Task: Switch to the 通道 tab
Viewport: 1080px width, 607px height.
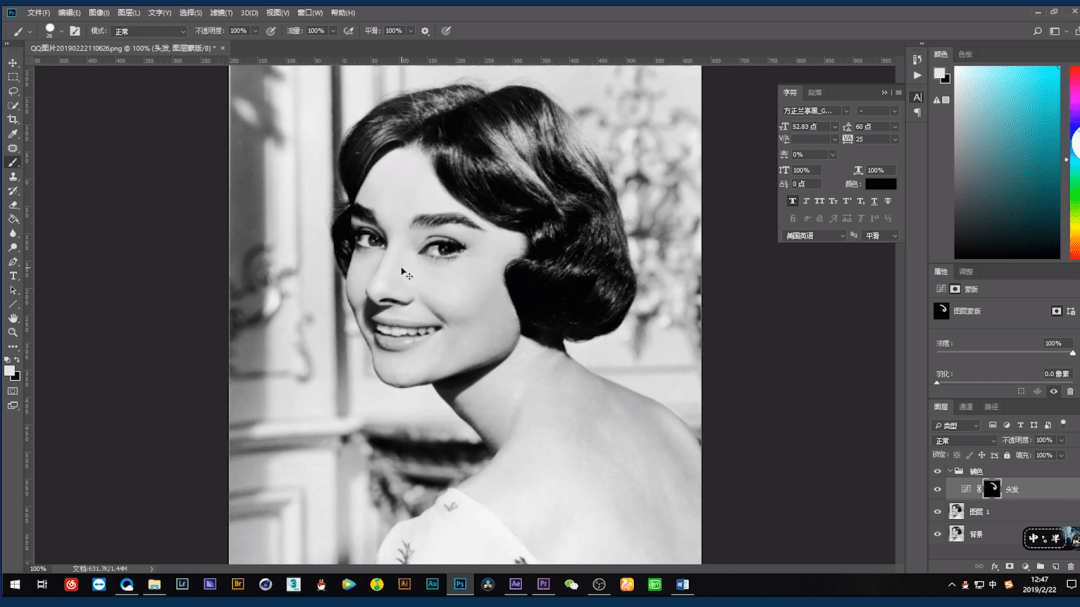Action: point(966,407)
